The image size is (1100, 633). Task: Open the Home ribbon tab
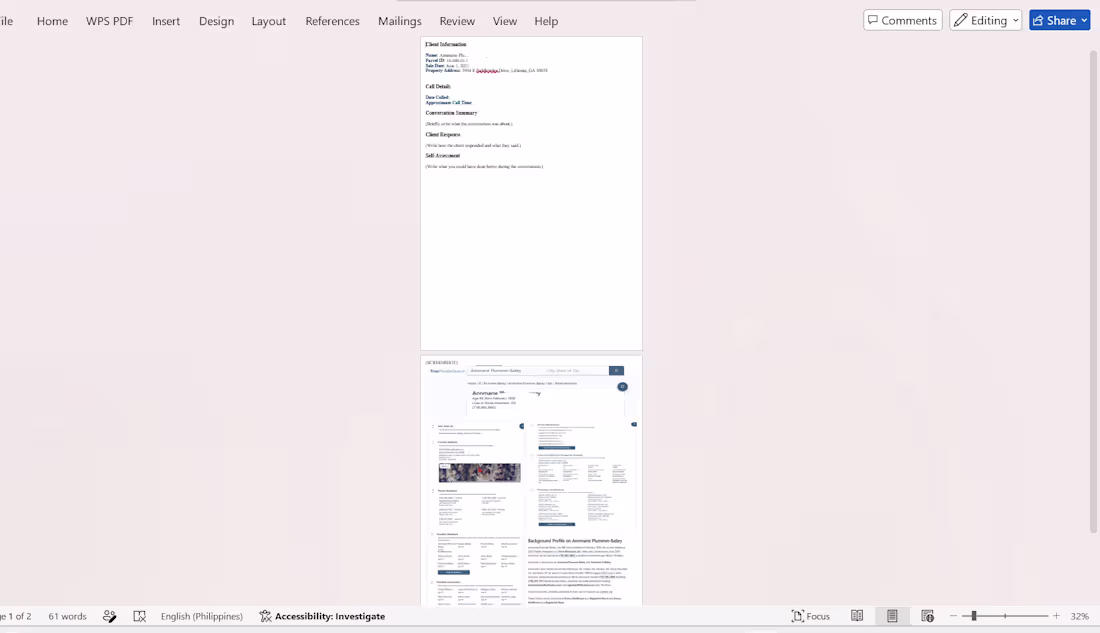(x=52, y=21)
